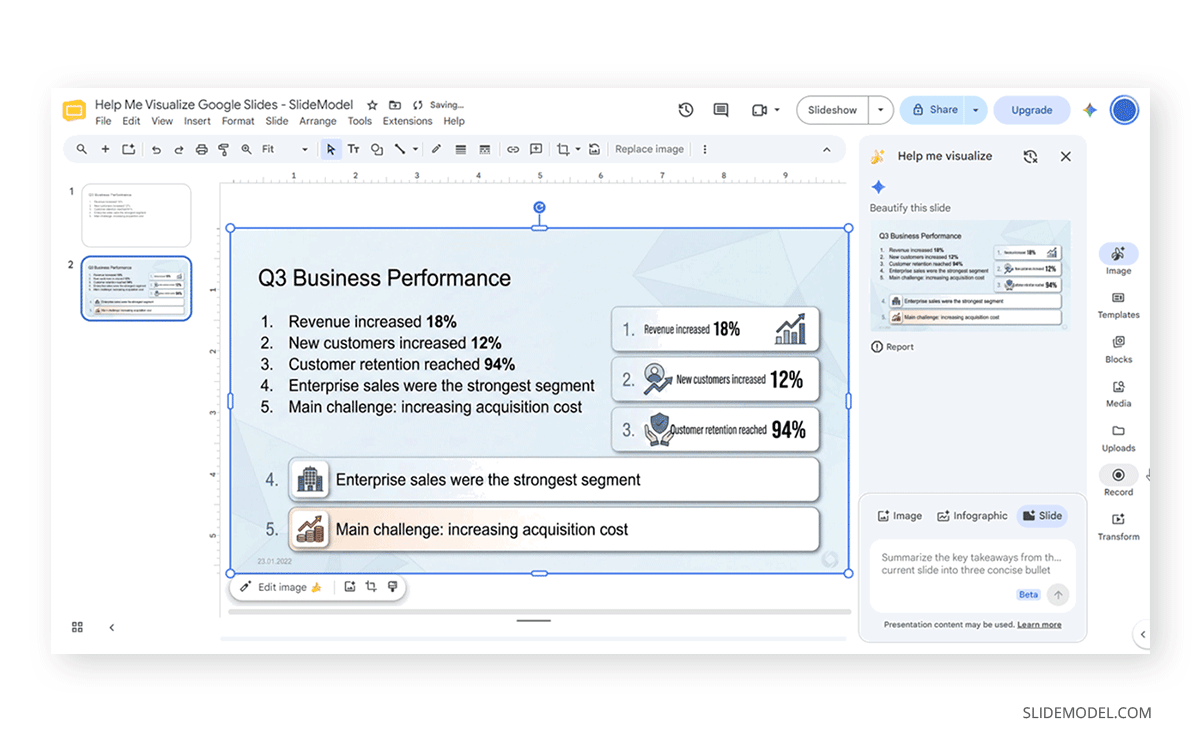1200x743 pixels.
Task: Open the Arrange menu
Action: (x=318, y=121)
